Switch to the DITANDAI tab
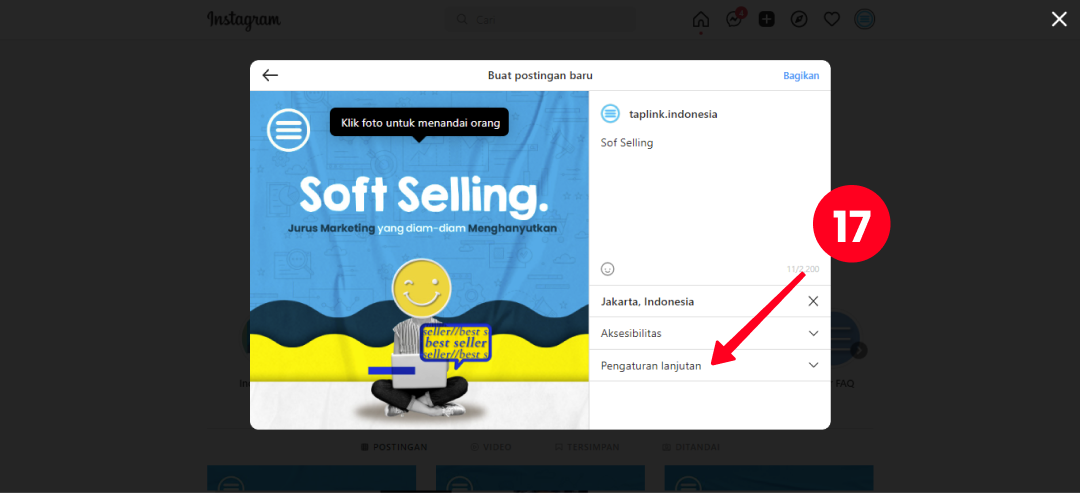Viewport: 1080px width, 493px height. tap(691, 447)
